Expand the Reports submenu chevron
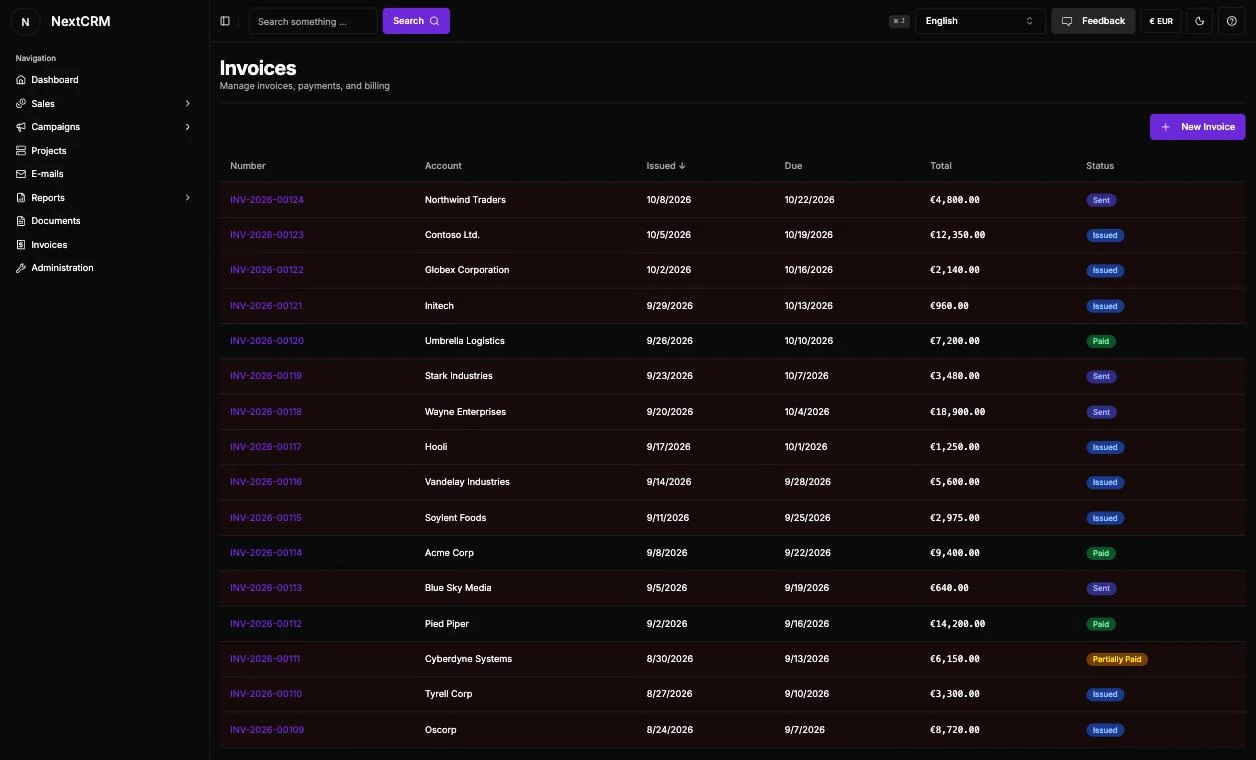 point(187,198)
